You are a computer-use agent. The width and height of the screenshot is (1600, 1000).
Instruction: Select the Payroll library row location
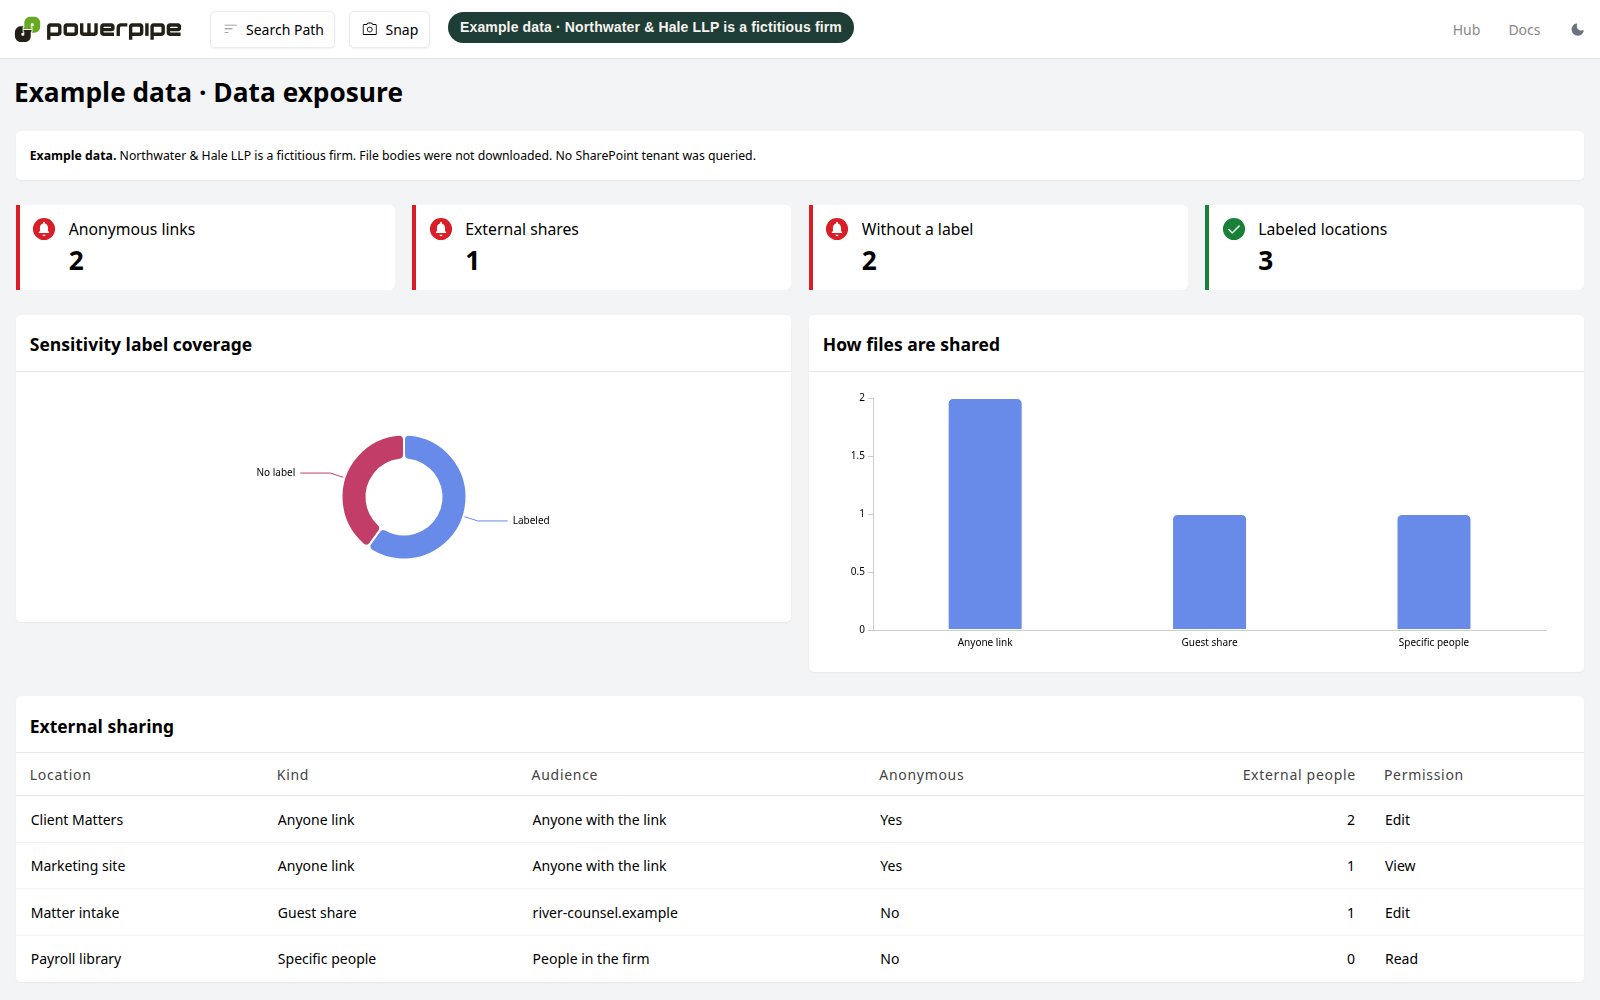click(76, 959)
